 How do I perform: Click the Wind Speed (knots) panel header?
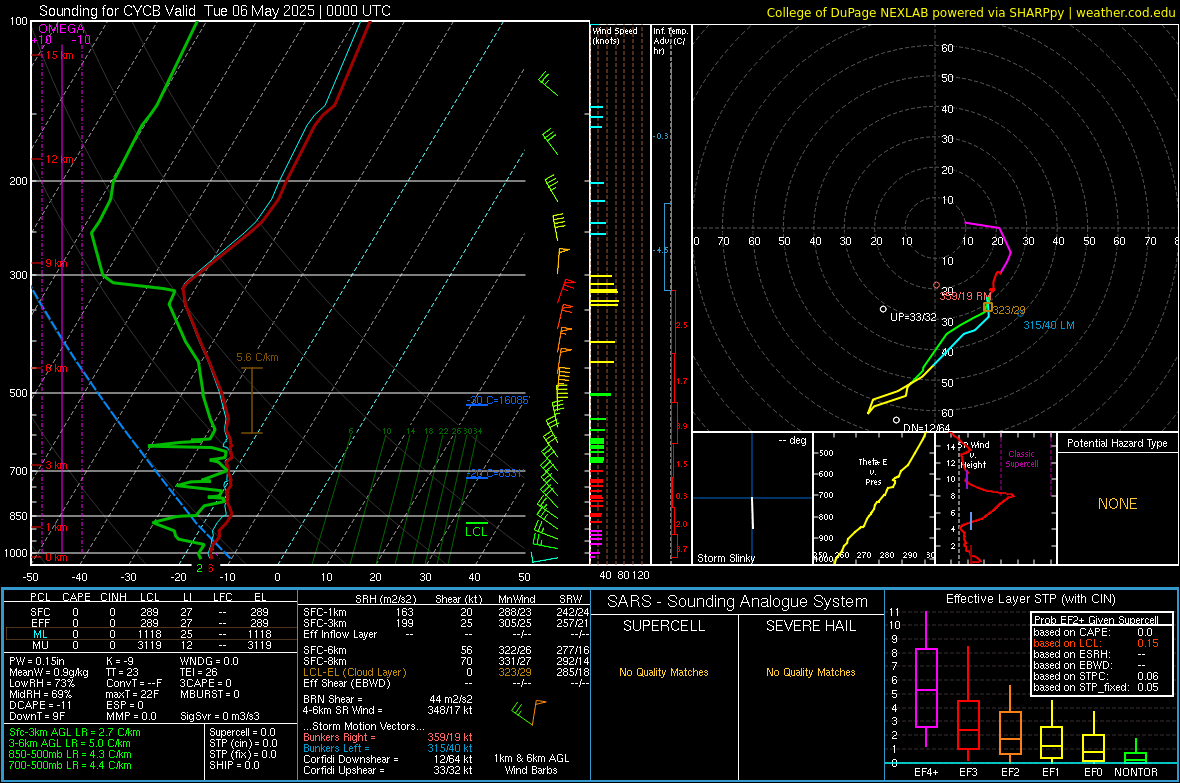coord(615,35)
